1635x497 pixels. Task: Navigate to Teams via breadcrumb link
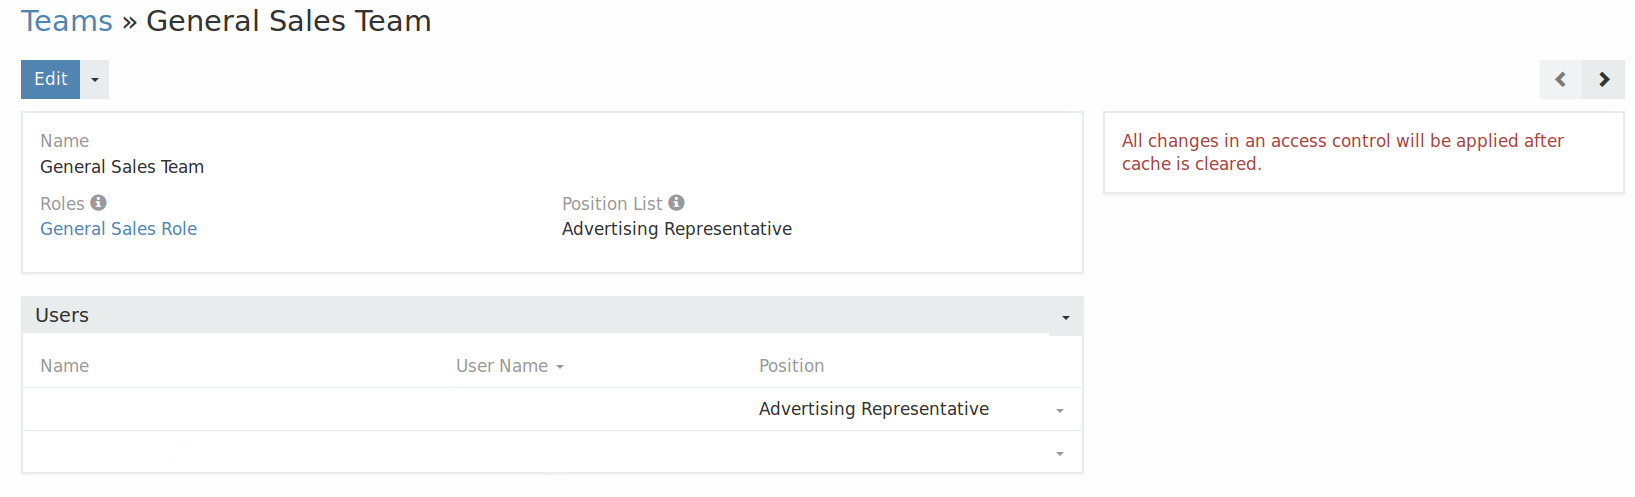pos(67,21)
